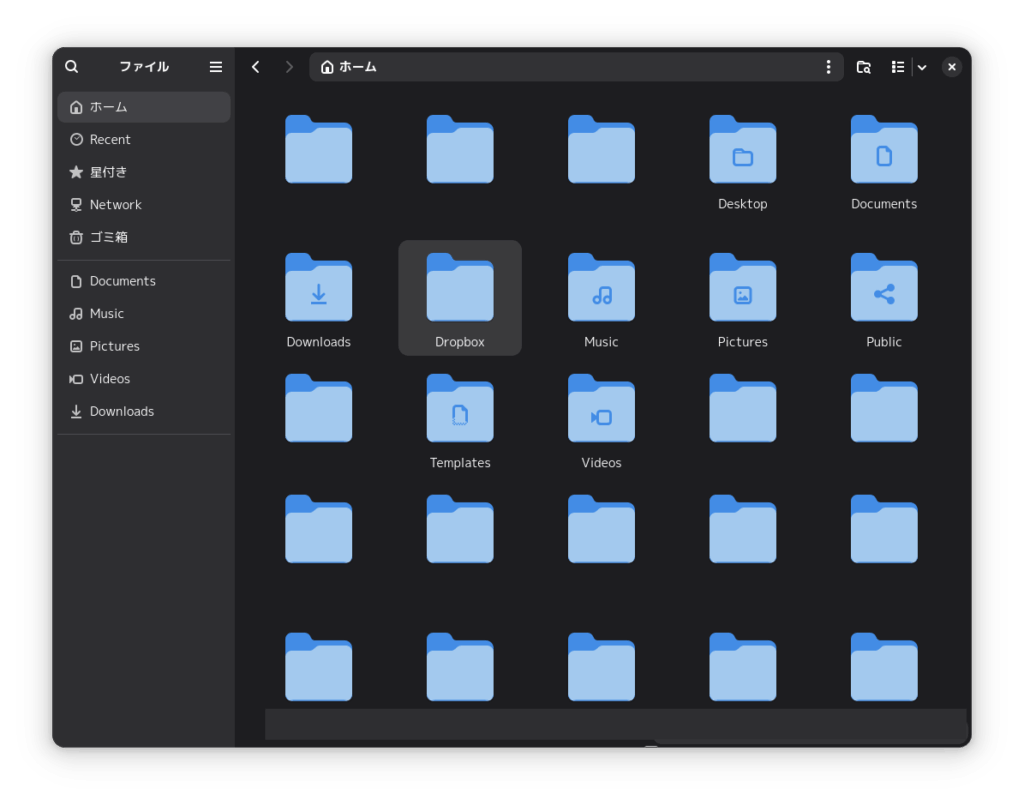The image size is (1024, 805).
Task: Click the ホーム location in the path bar
Action: click(349, 67)
